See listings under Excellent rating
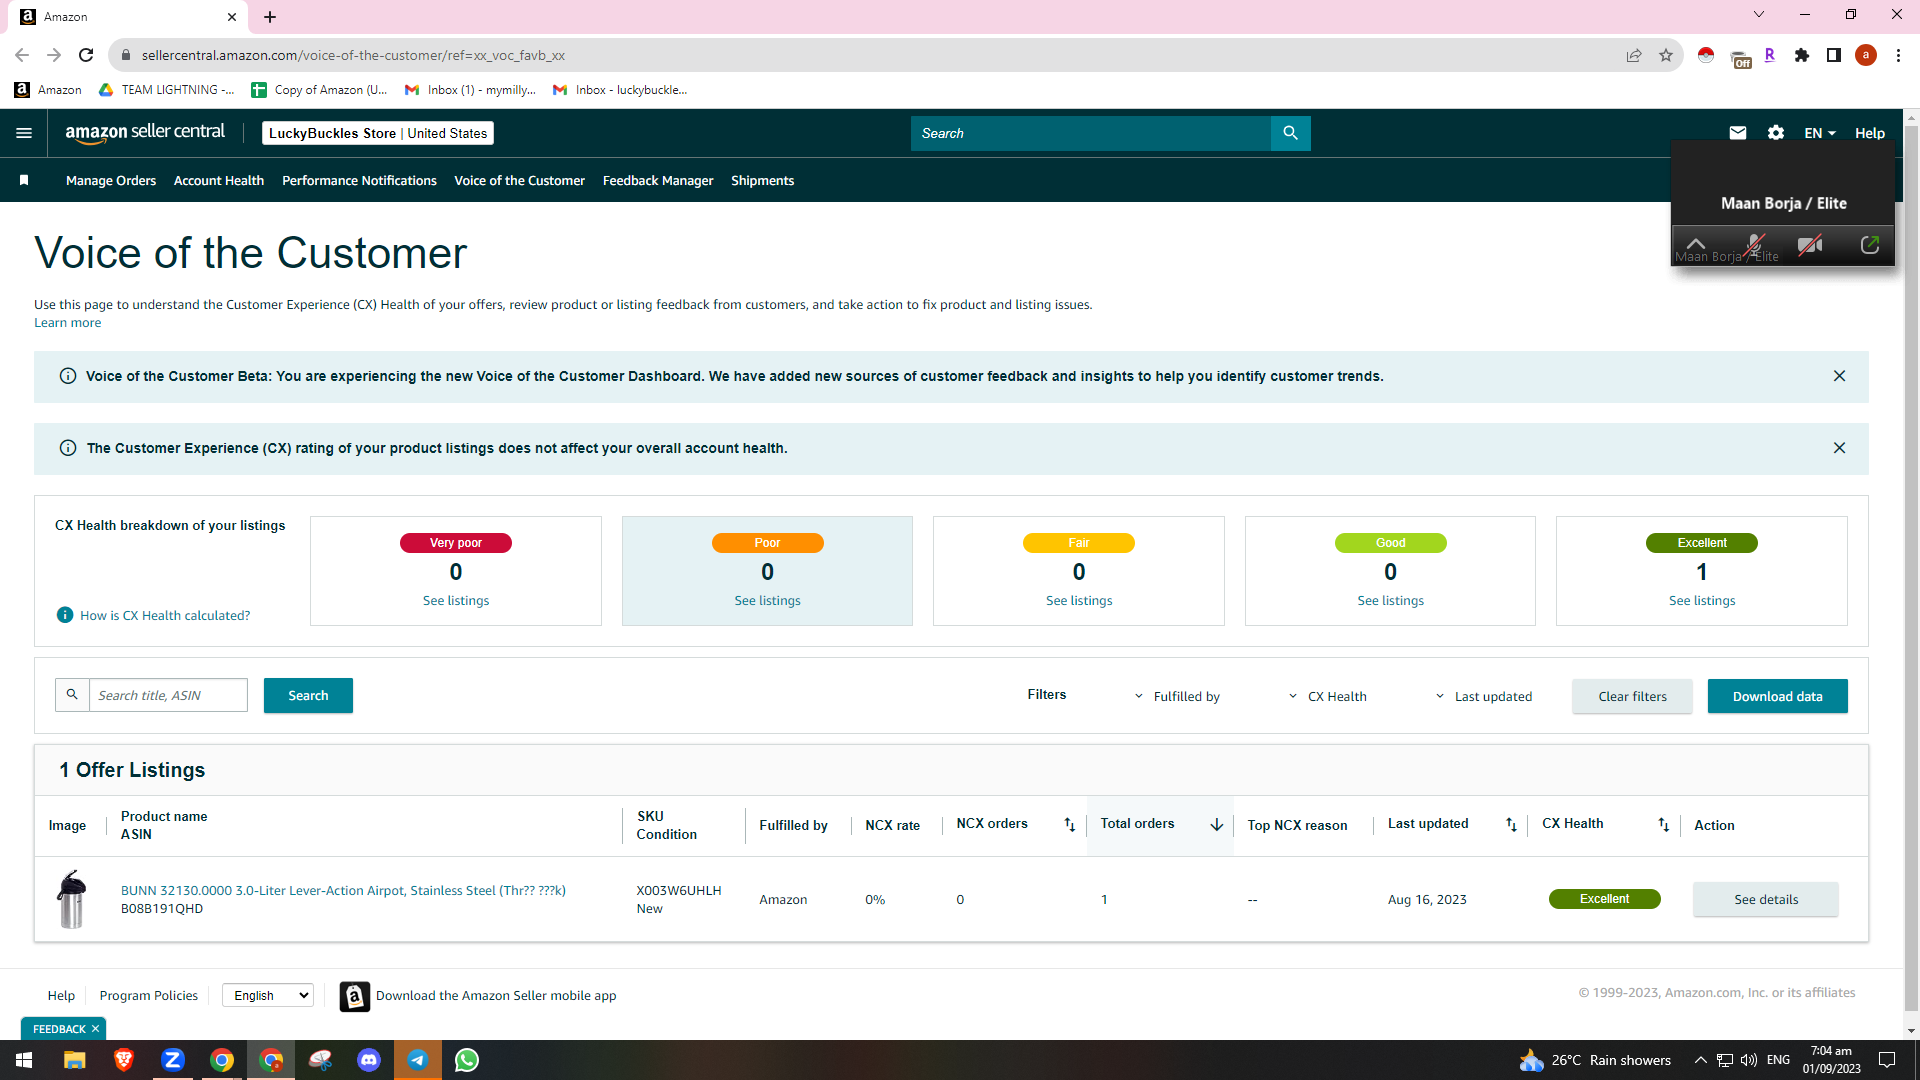 click(1701, 601)
